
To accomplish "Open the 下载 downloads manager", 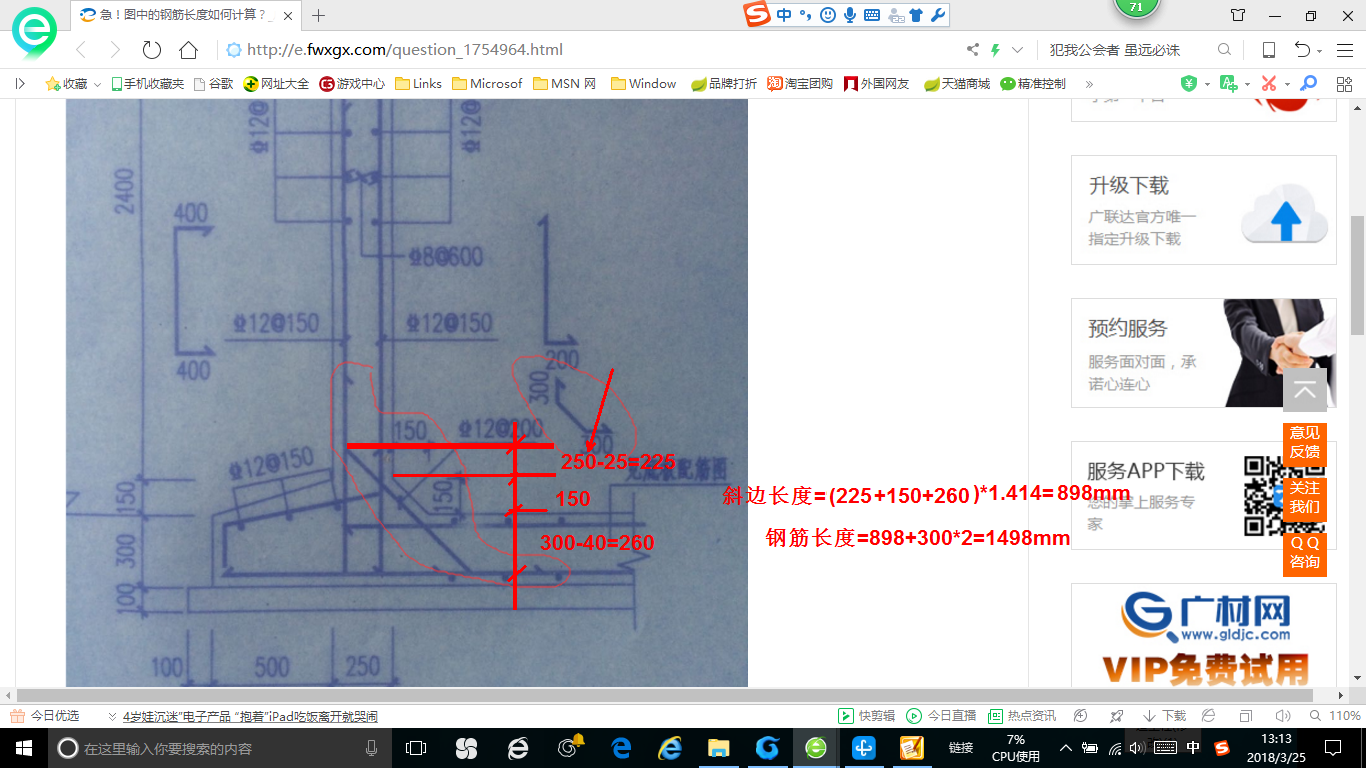I will [1164, 716].
